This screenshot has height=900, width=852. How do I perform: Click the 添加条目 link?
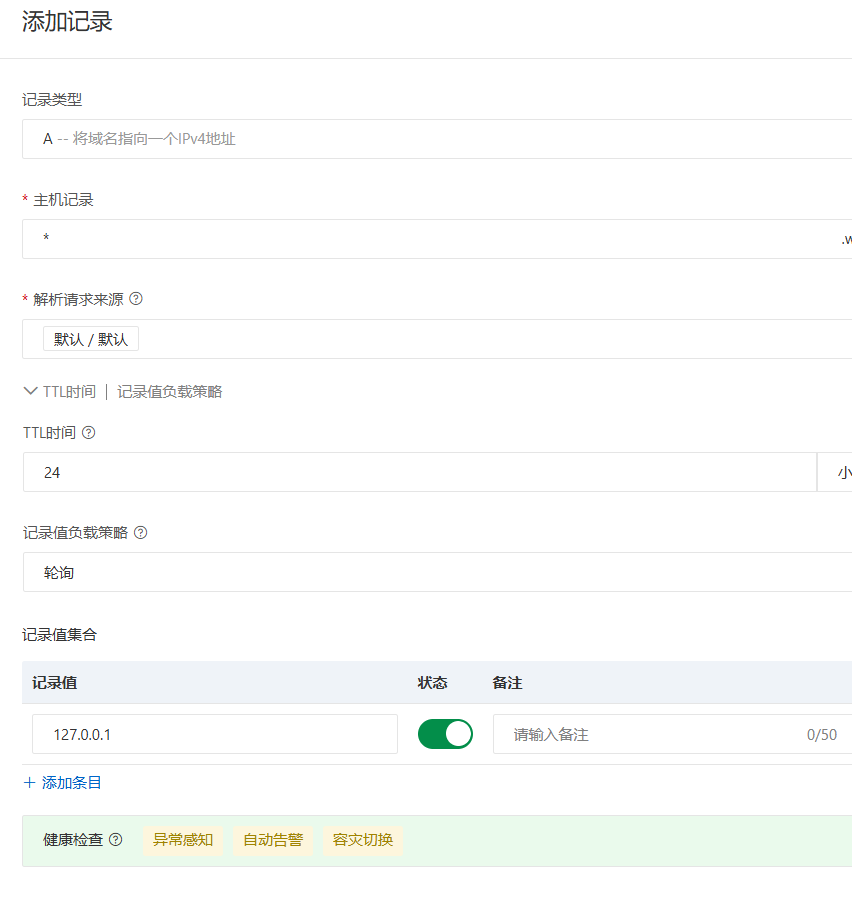(x=63, y=783)
